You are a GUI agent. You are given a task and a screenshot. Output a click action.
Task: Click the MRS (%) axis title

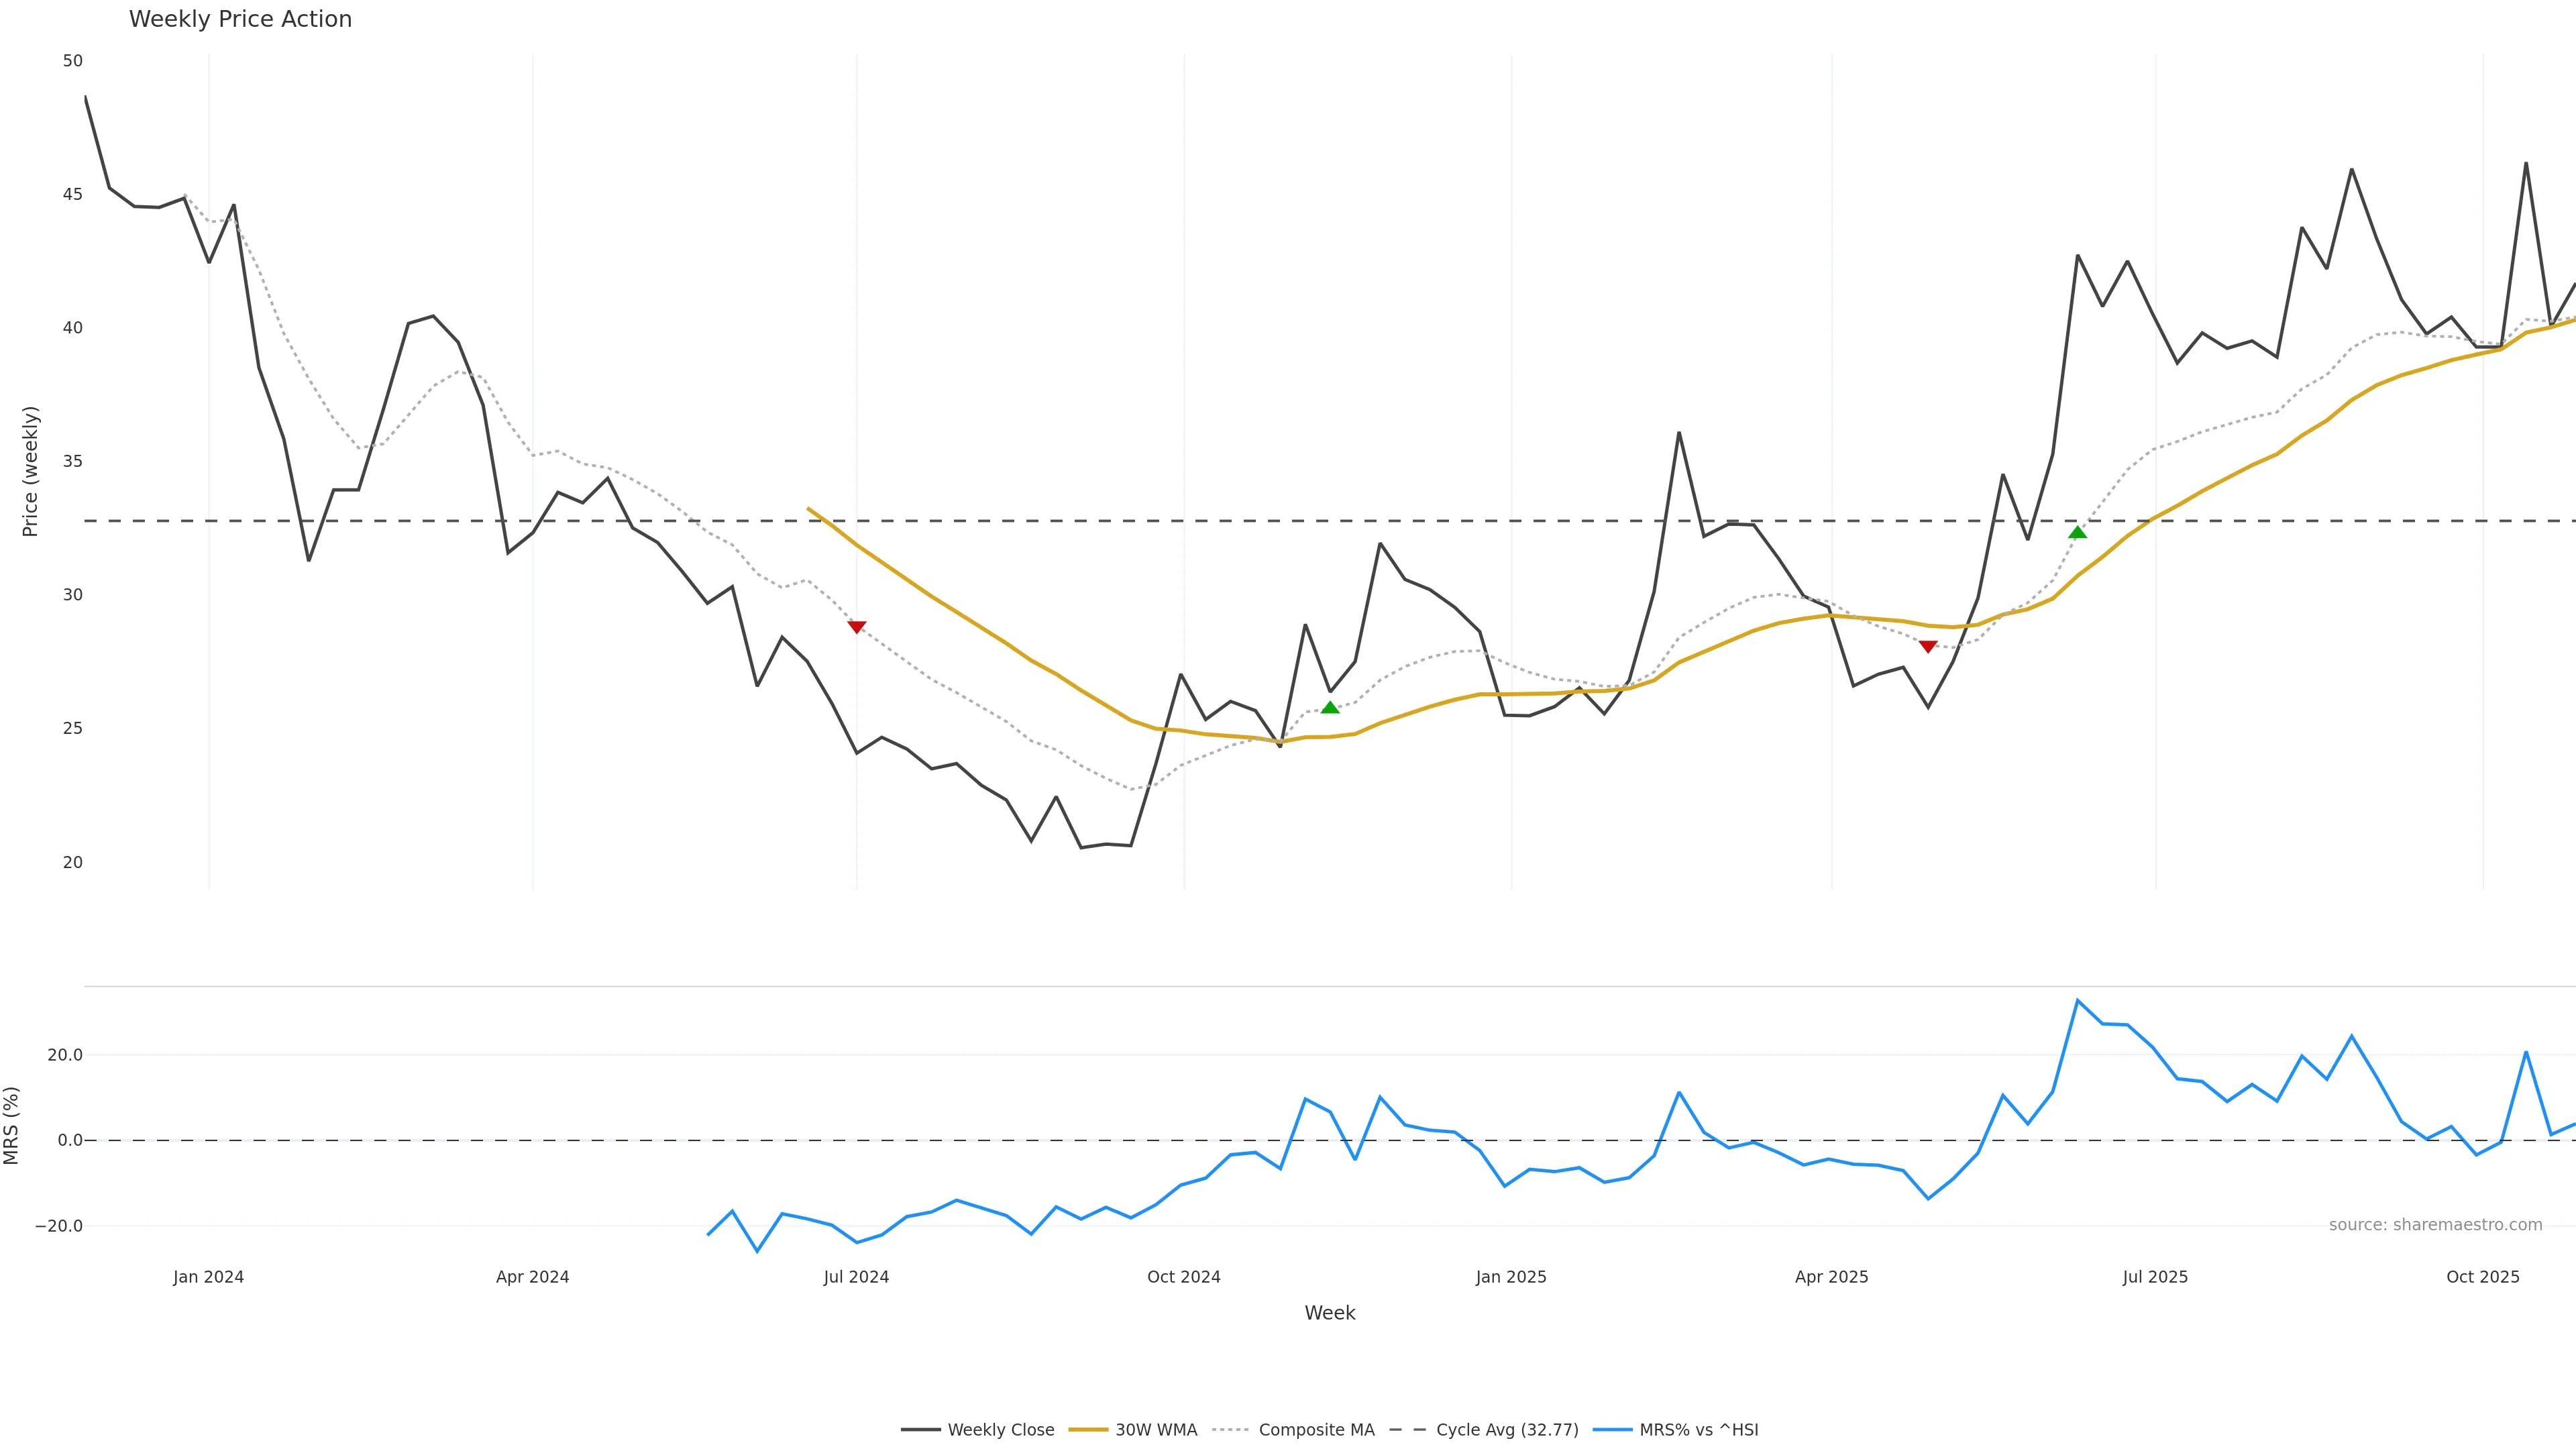12,1125
